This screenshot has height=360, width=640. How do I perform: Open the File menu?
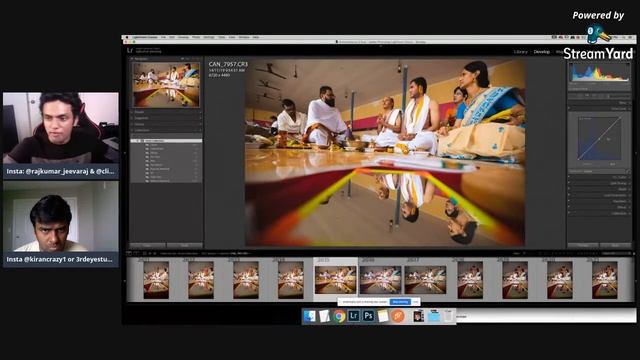[163, 37]
